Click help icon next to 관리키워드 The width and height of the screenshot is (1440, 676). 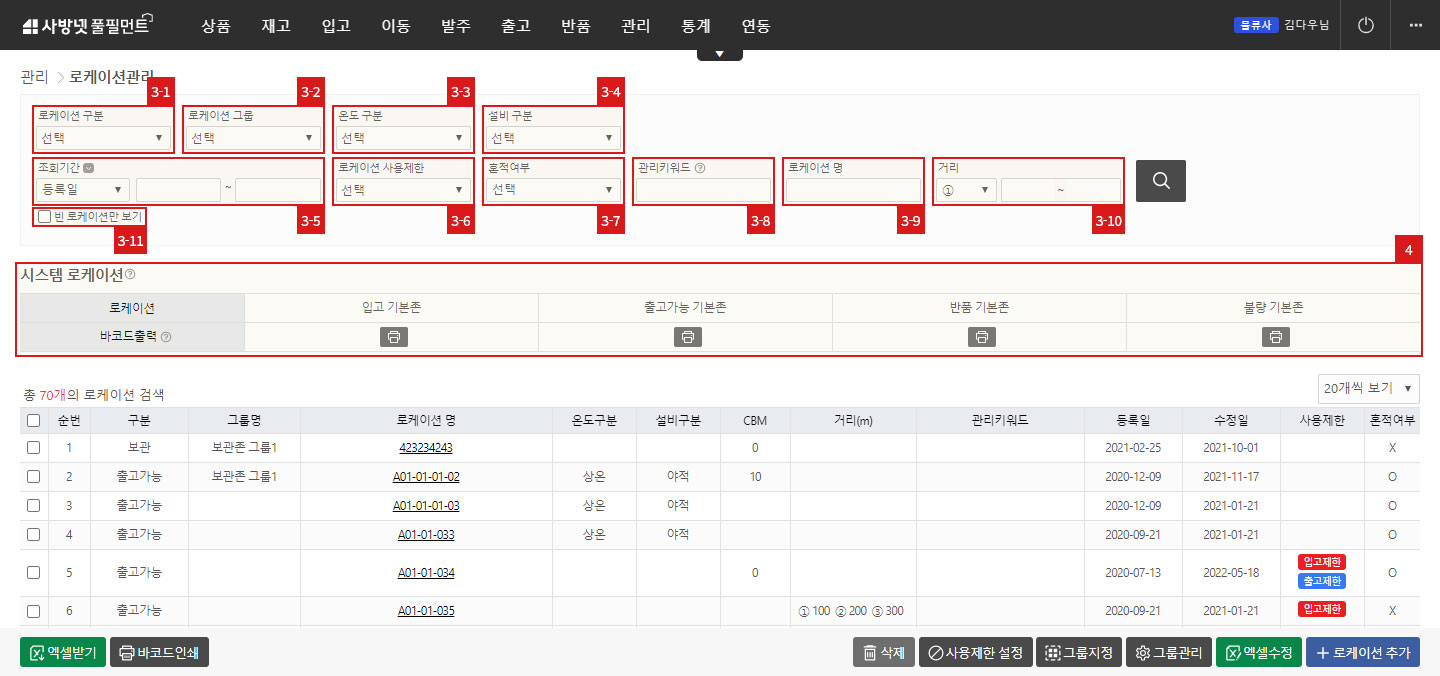(x=700, y=168)
